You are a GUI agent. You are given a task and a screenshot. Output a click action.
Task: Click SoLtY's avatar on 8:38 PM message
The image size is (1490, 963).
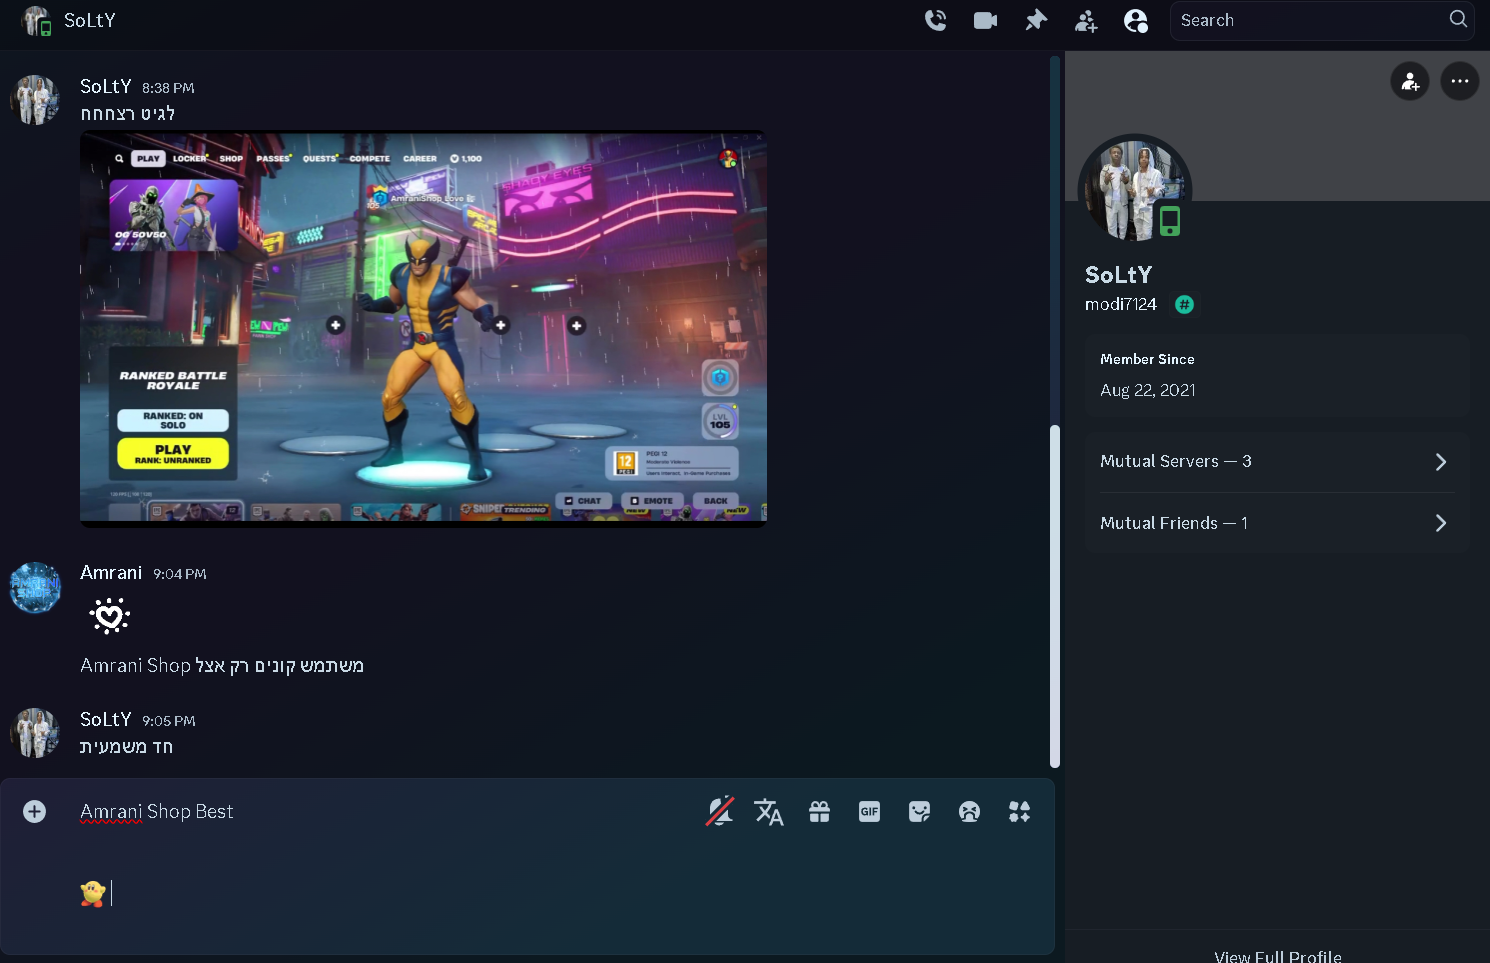(35, 100)
